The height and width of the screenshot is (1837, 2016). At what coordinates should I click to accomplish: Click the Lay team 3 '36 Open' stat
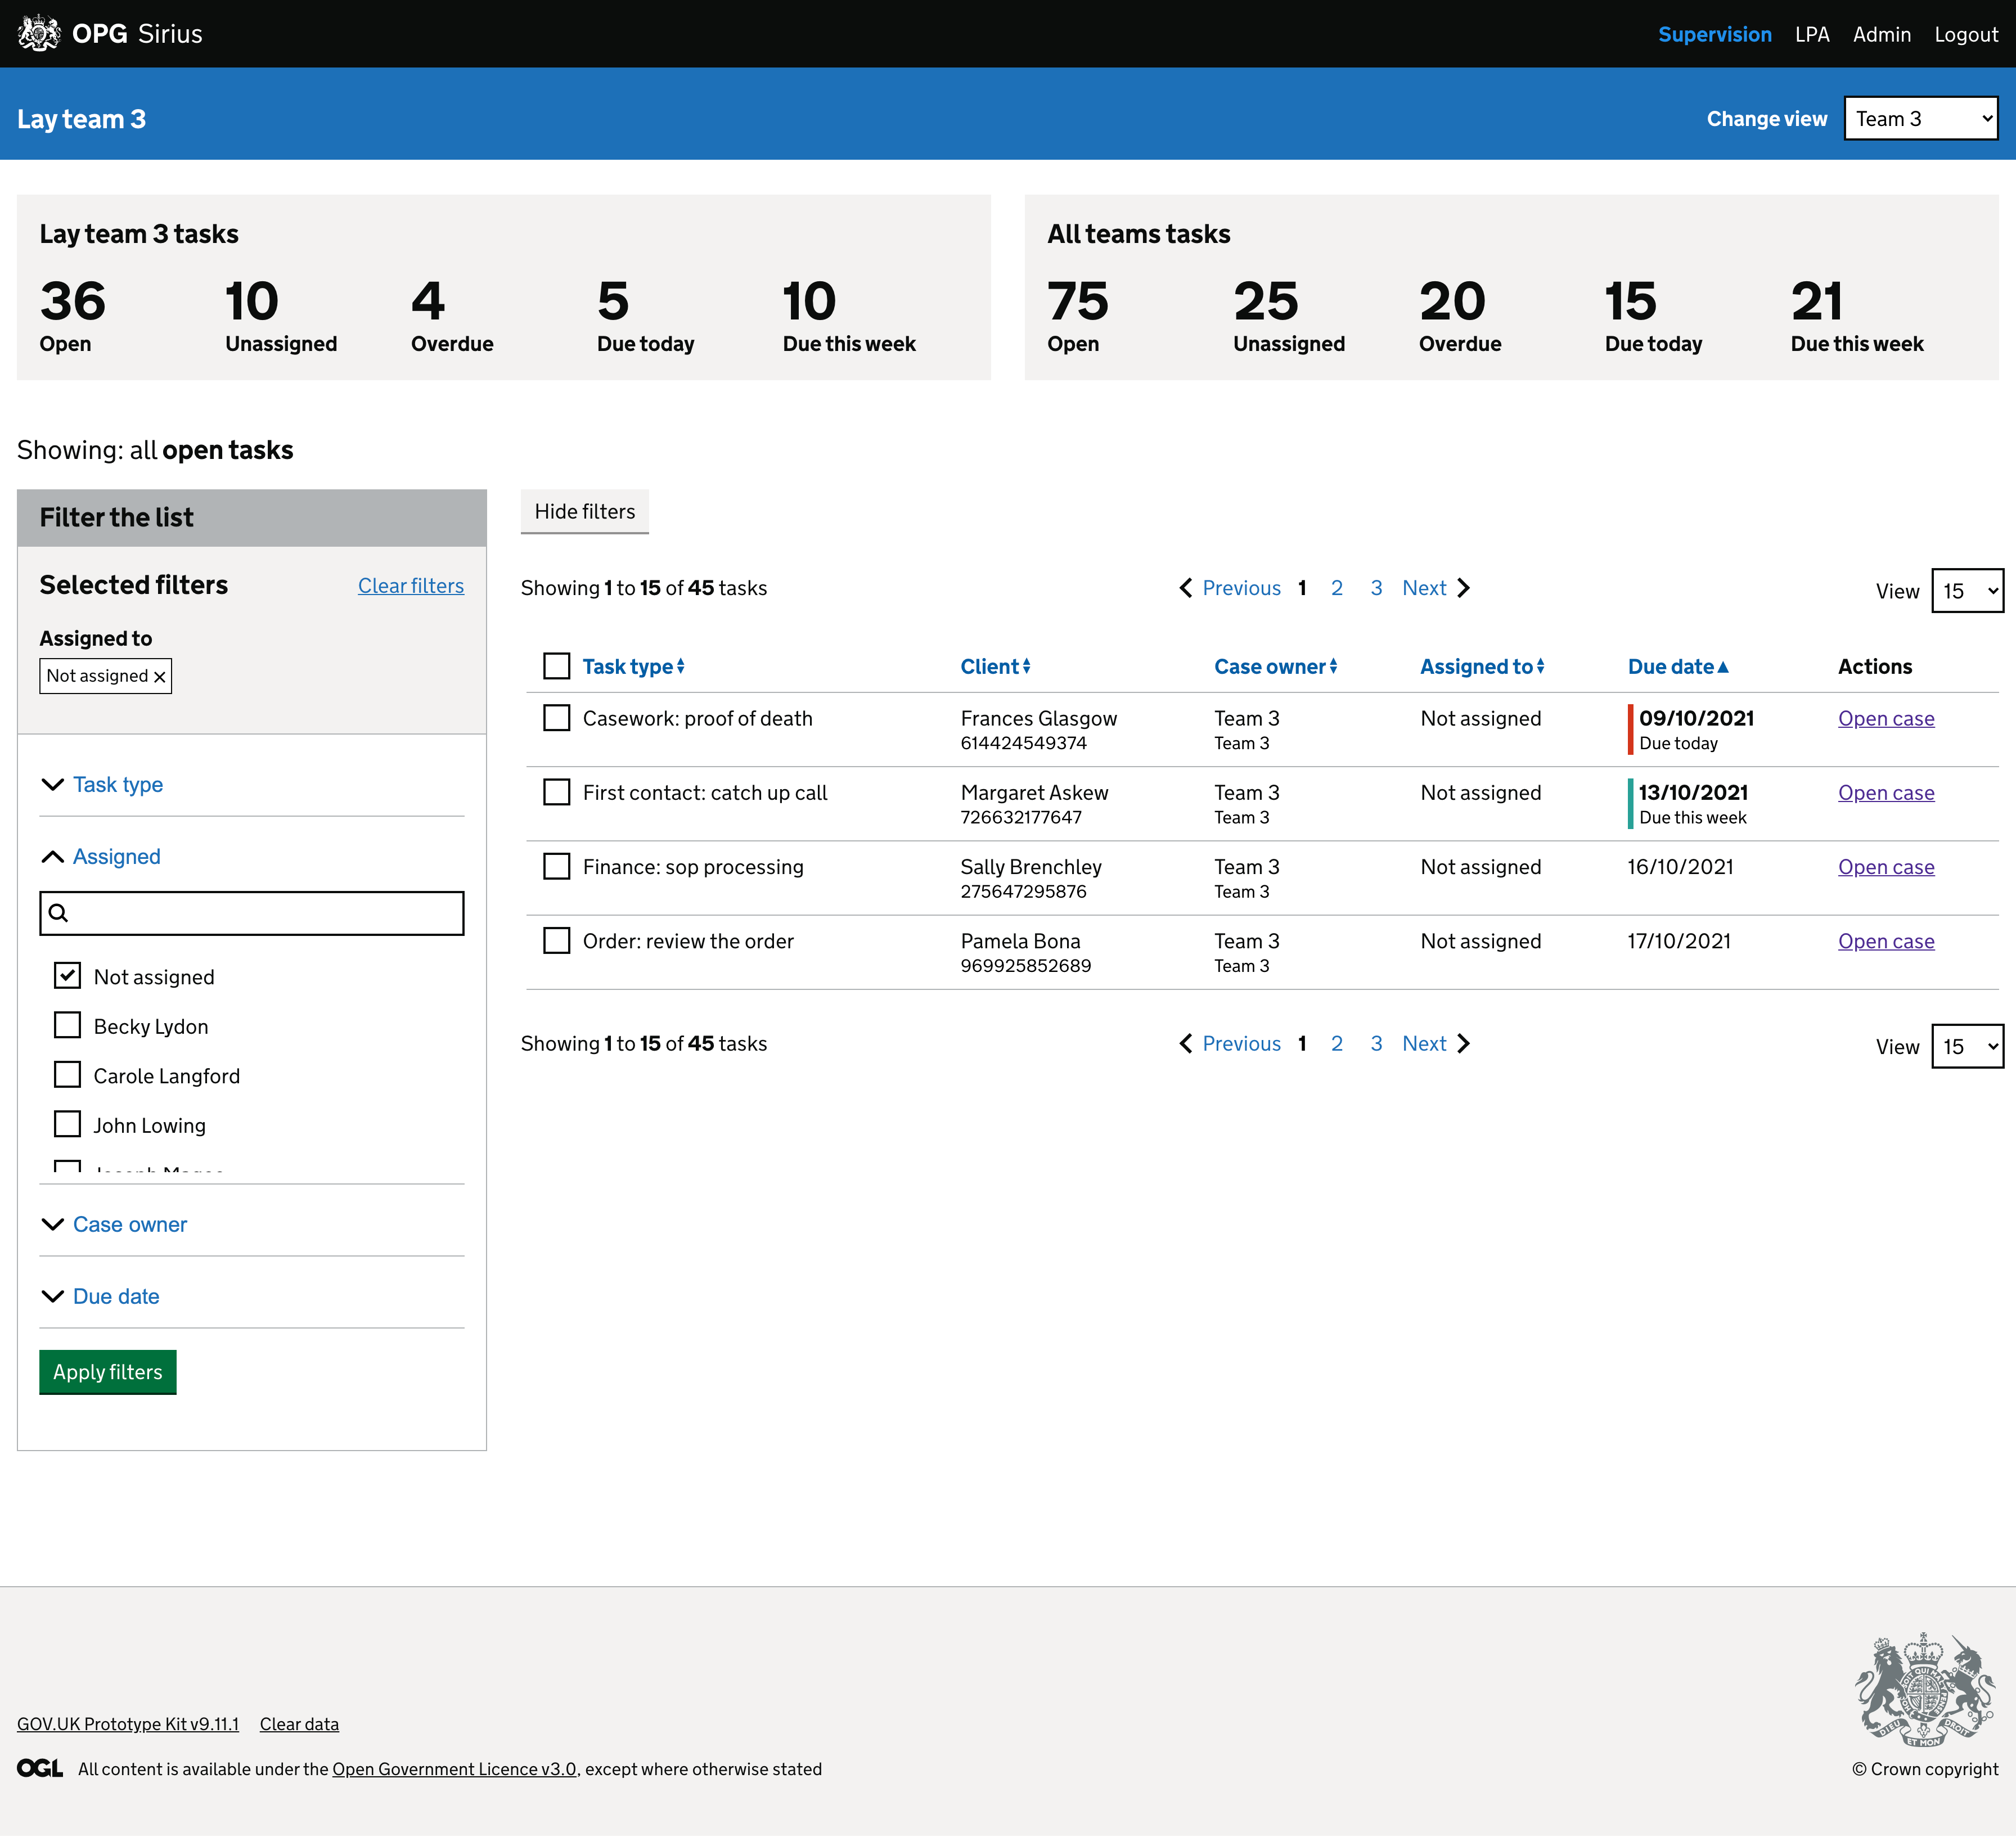(73, 316)
